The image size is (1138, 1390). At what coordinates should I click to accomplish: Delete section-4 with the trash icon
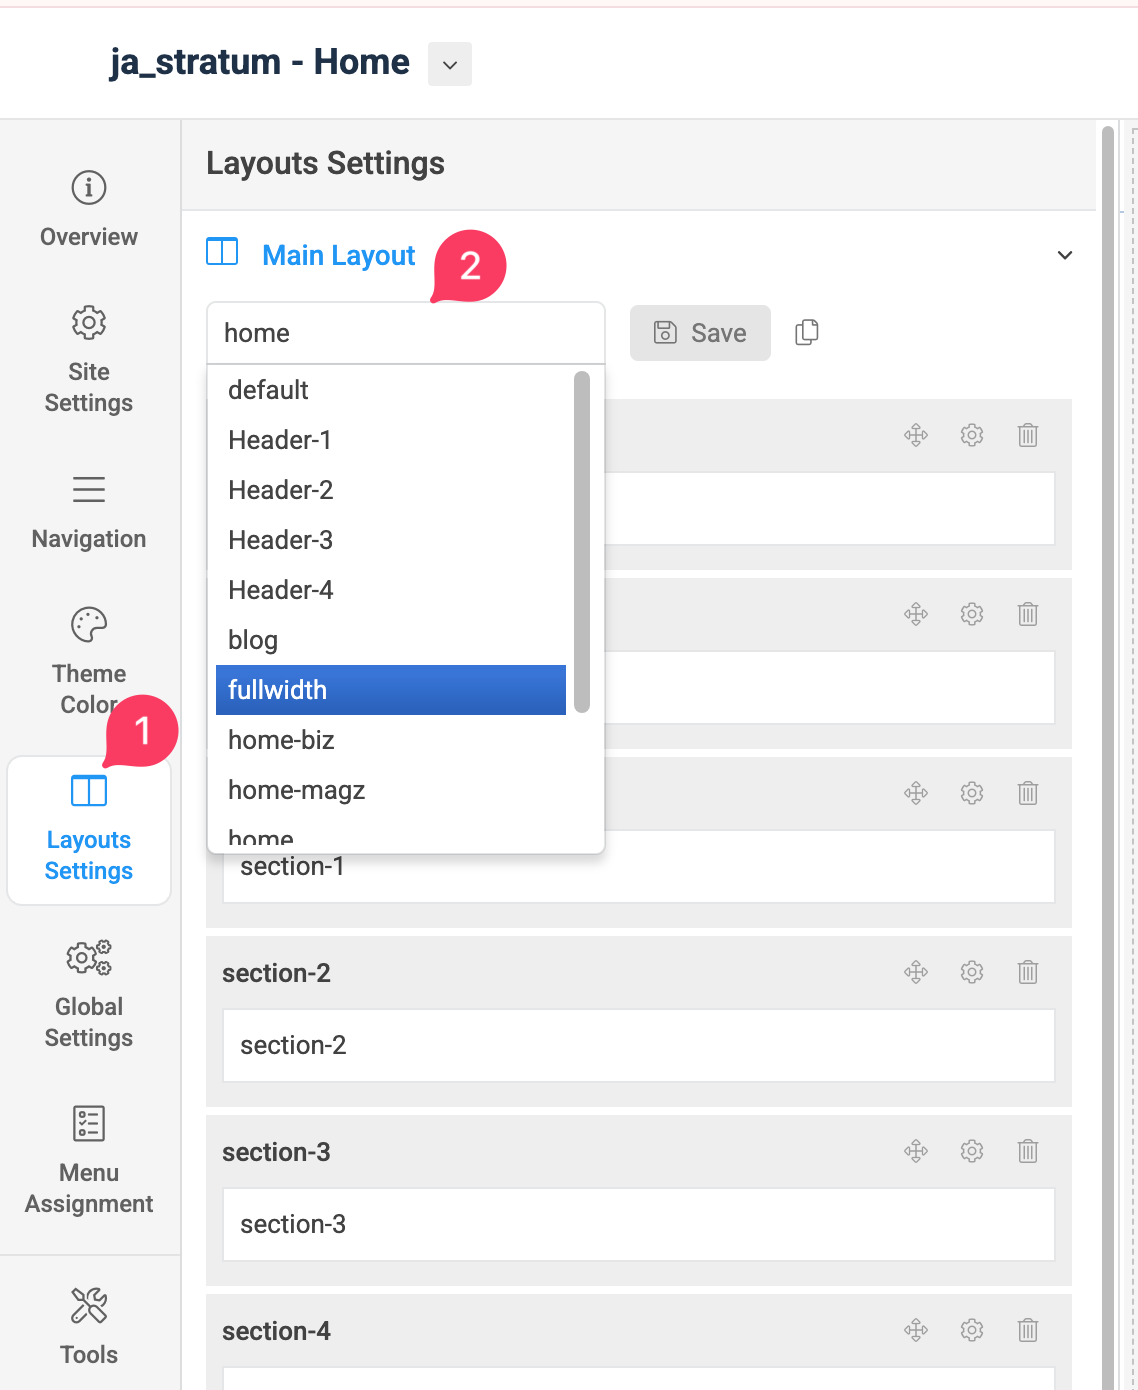[x=1028, y=1330]
